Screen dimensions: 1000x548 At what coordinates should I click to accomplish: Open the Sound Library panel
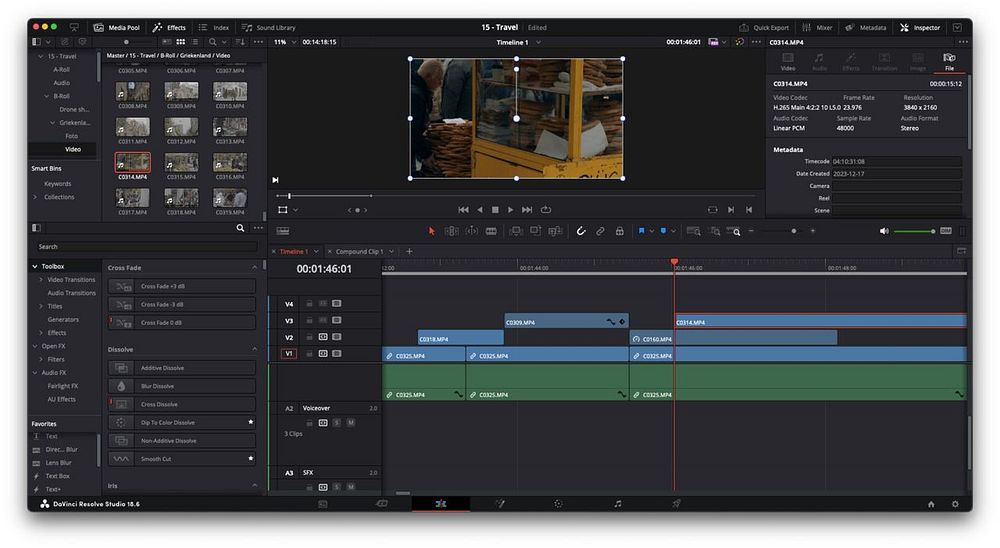pos(269,27)
